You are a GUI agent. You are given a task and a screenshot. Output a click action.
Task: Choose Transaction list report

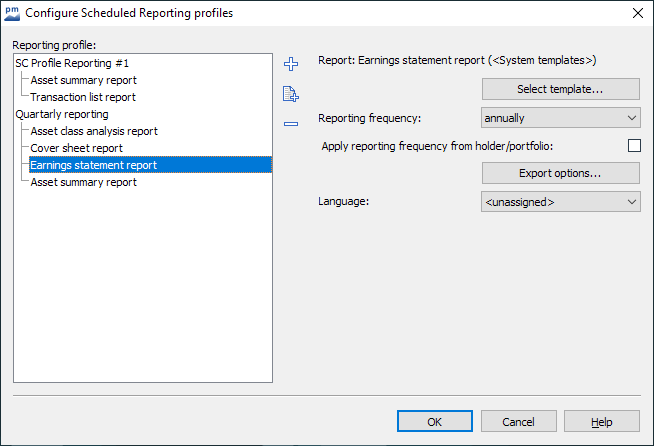(83, 97)
